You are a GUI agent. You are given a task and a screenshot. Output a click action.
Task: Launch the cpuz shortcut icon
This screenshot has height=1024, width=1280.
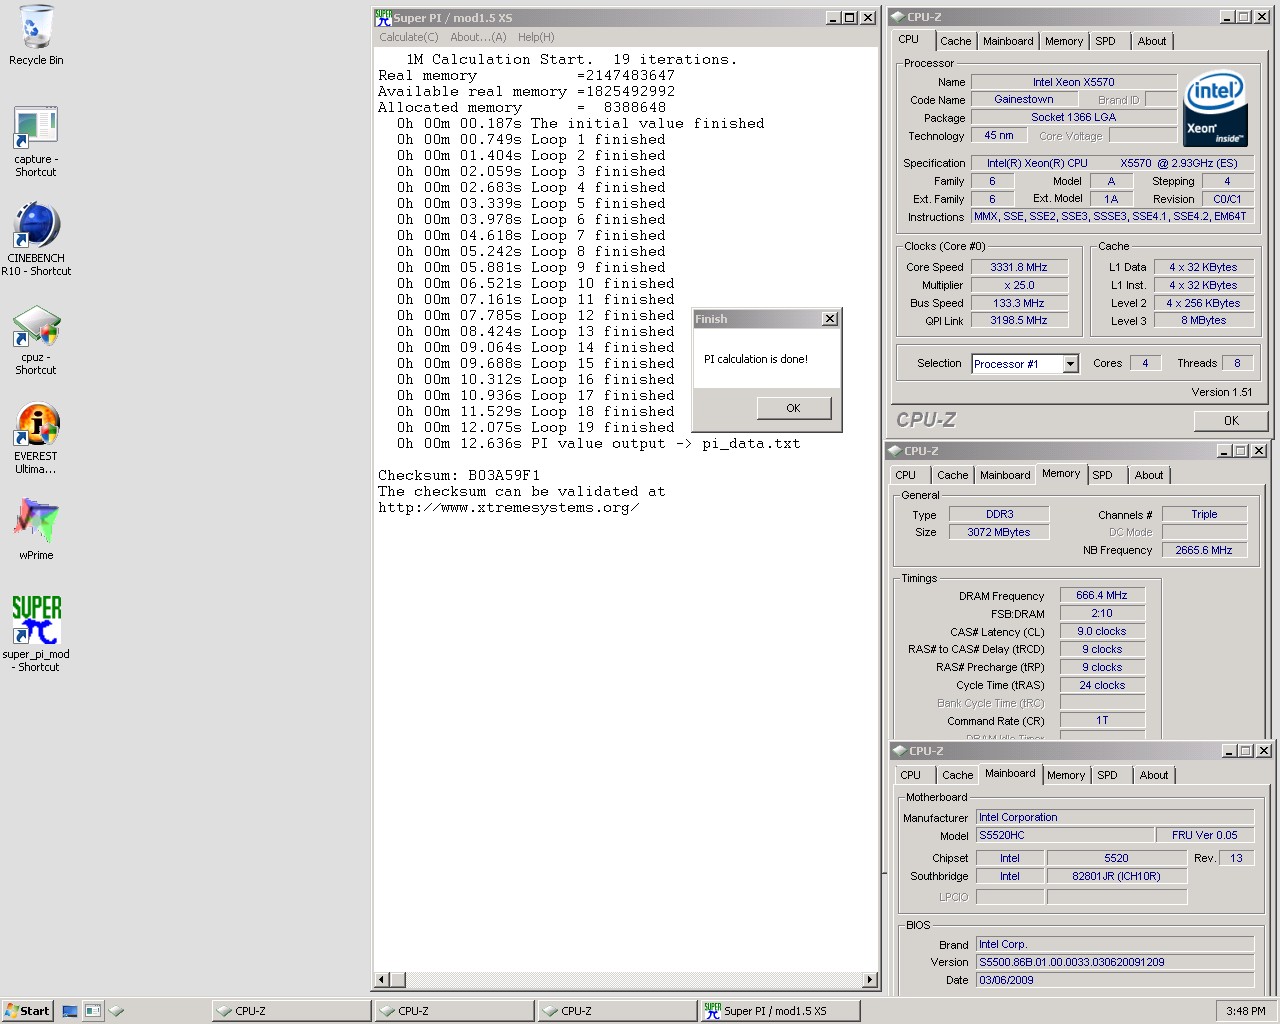(36, 339)
